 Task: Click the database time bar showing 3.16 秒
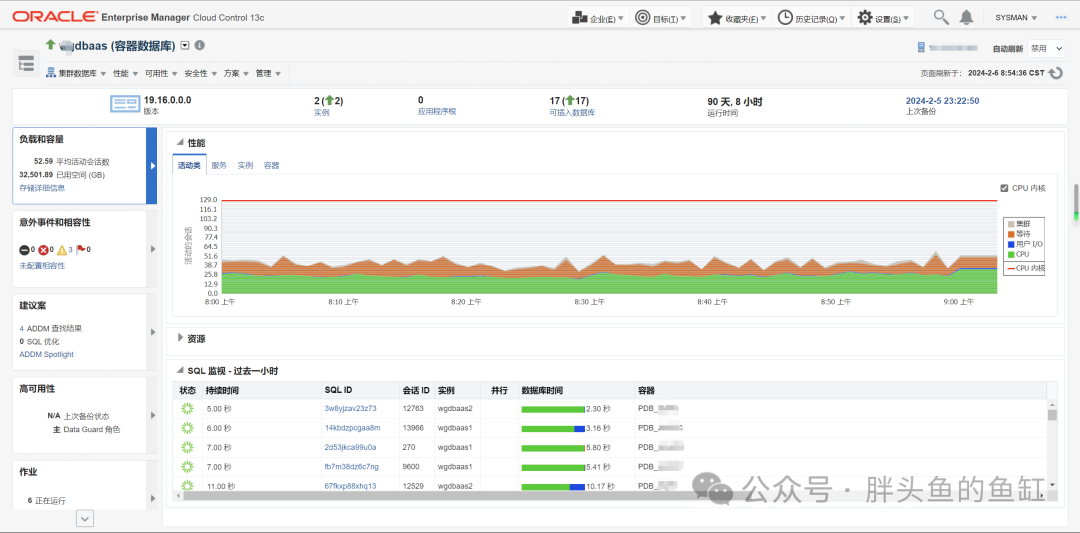(x=553, y=428)
